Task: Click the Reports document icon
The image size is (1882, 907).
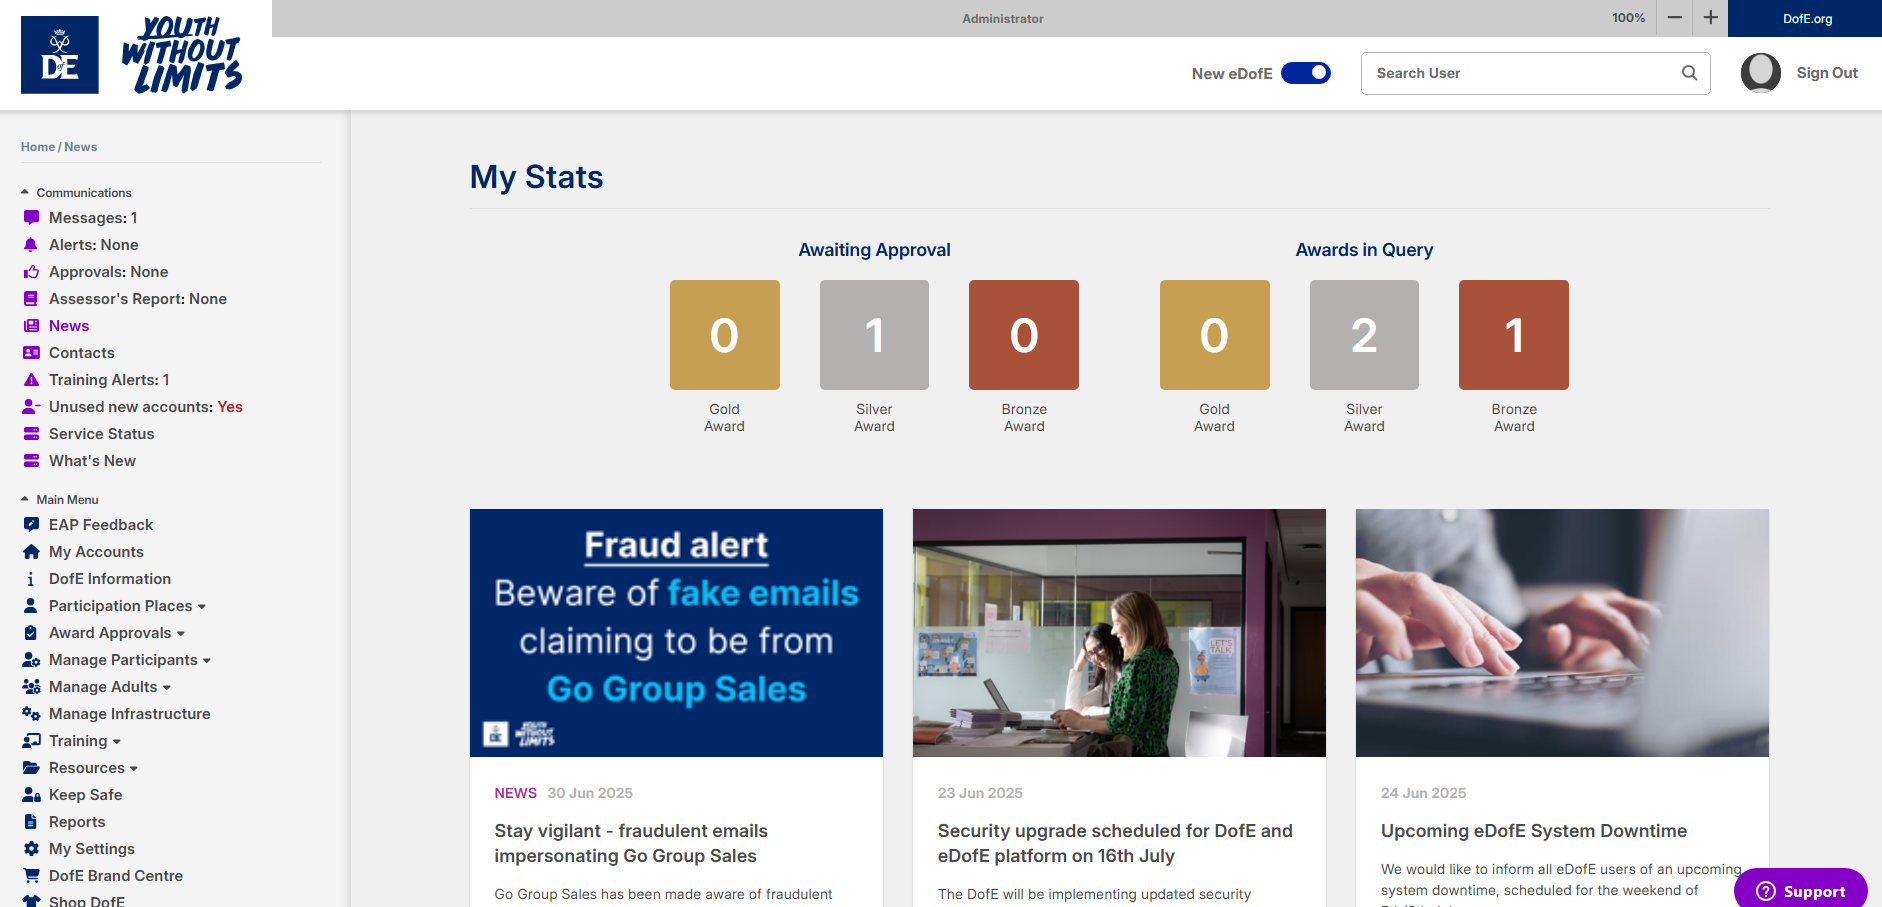Action: click(31, 822)
